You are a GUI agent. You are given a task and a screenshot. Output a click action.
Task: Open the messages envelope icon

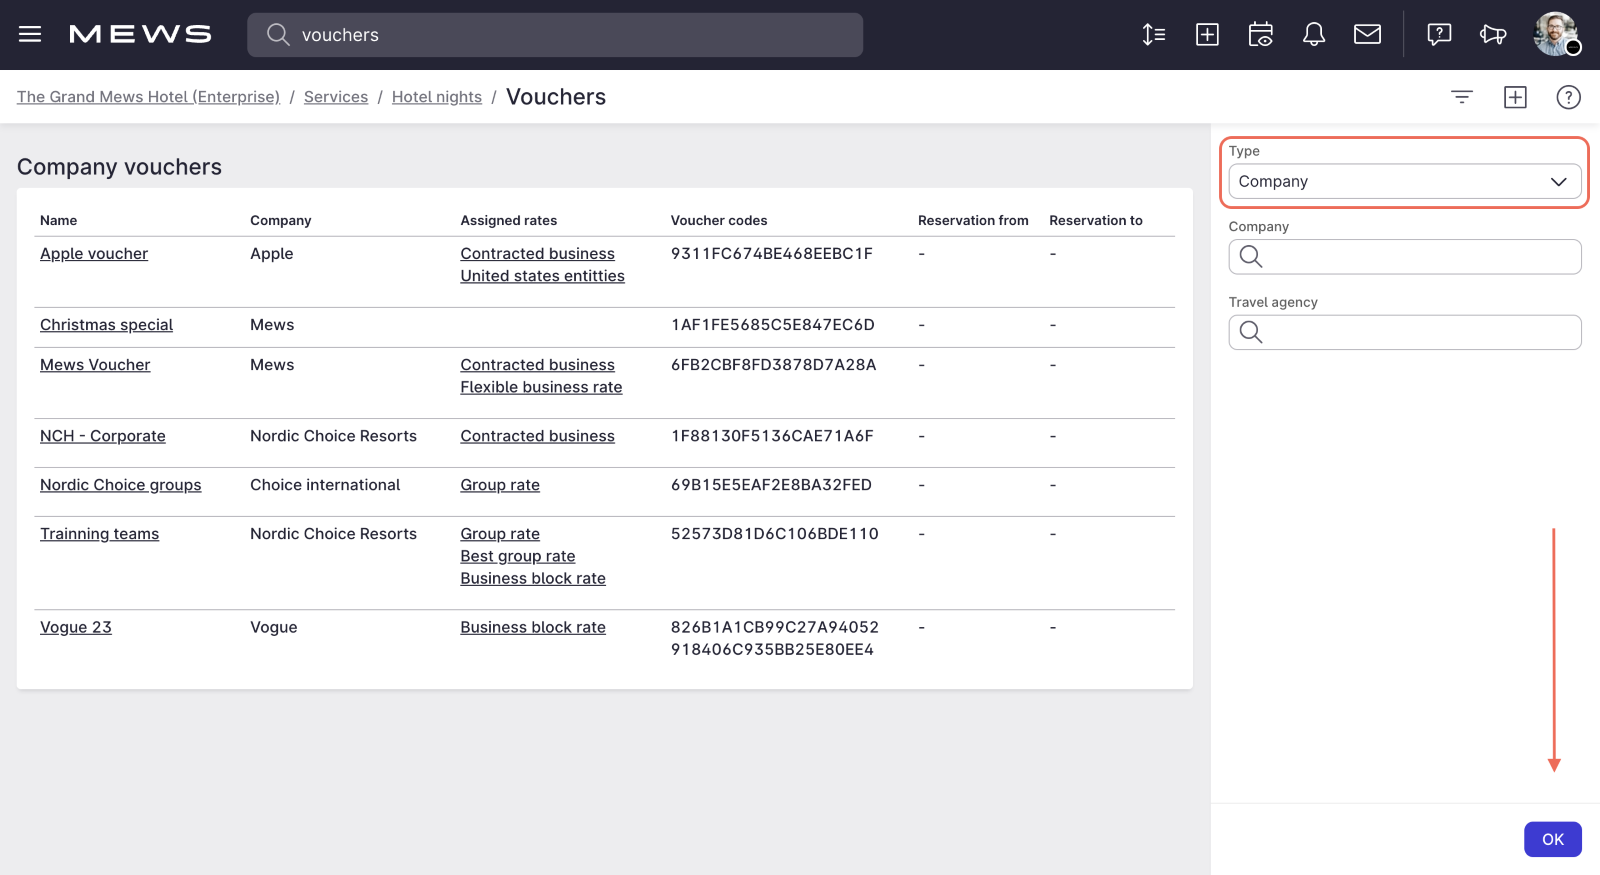pyautogui.click(x=1367, y=35)
